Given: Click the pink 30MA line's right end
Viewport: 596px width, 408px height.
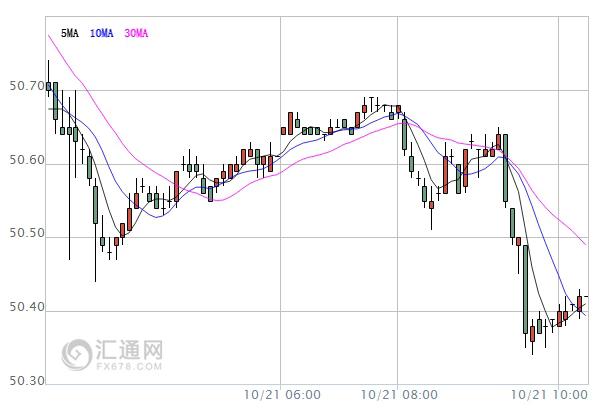Looking at the screenshot, I should (x=585, y=244).
